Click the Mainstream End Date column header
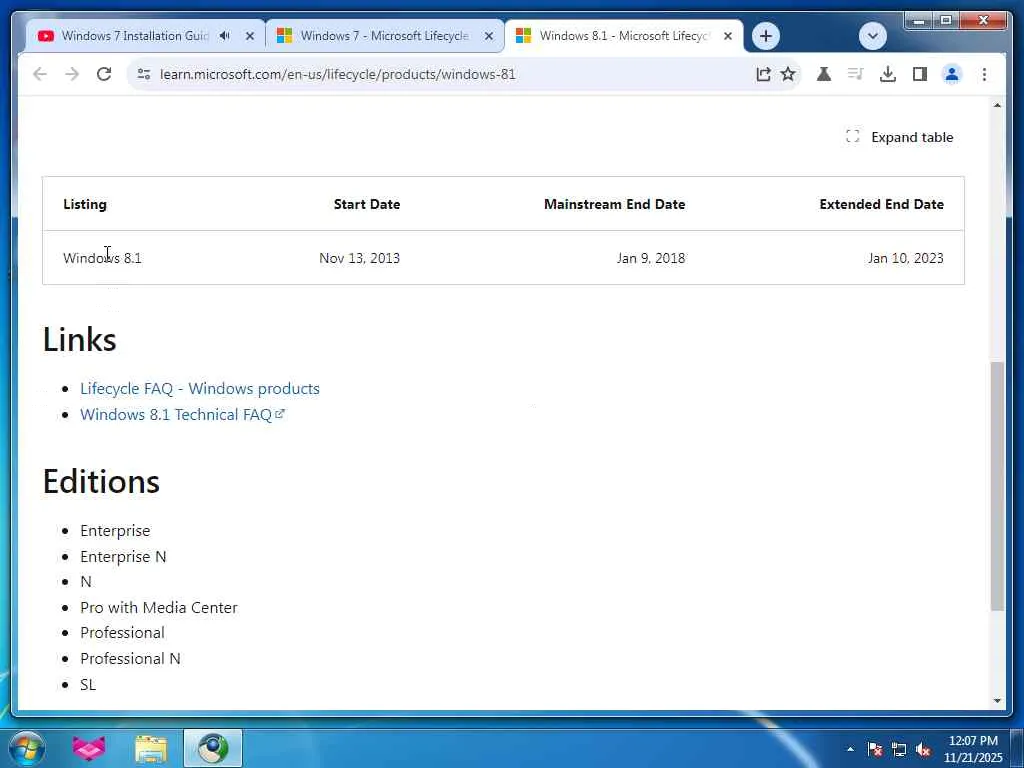This screenshot has width=1024, height=768. pos(615,204)
